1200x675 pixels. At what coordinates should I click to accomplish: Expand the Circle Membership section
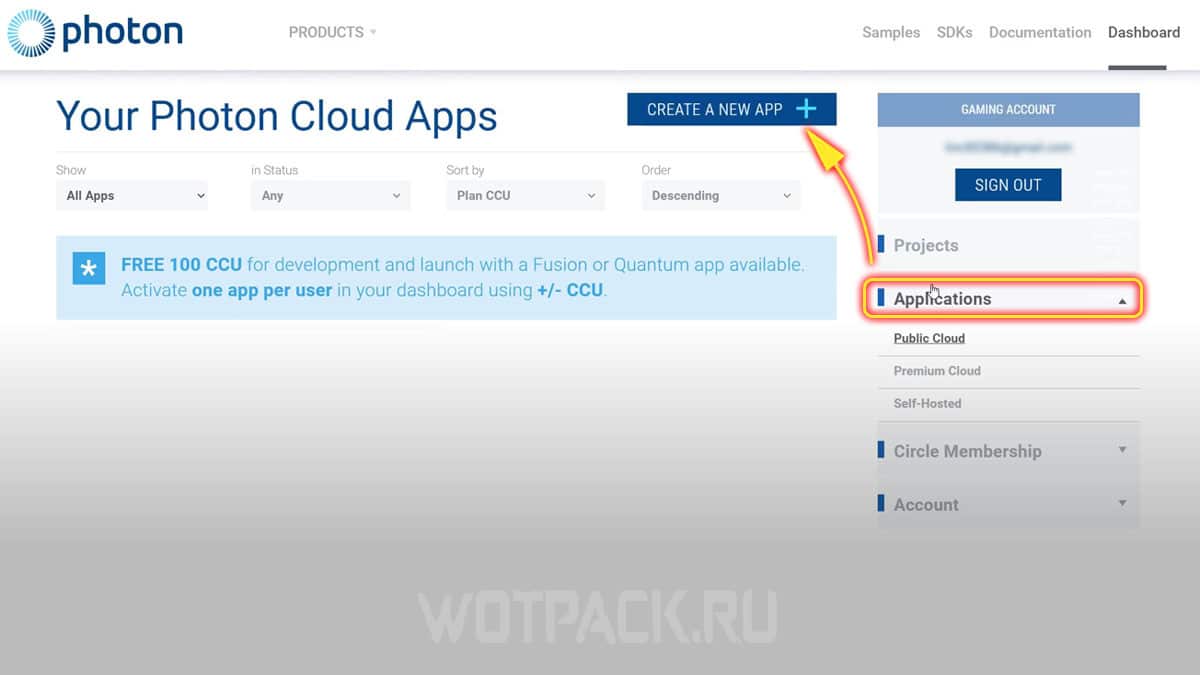click(1008, 451)
